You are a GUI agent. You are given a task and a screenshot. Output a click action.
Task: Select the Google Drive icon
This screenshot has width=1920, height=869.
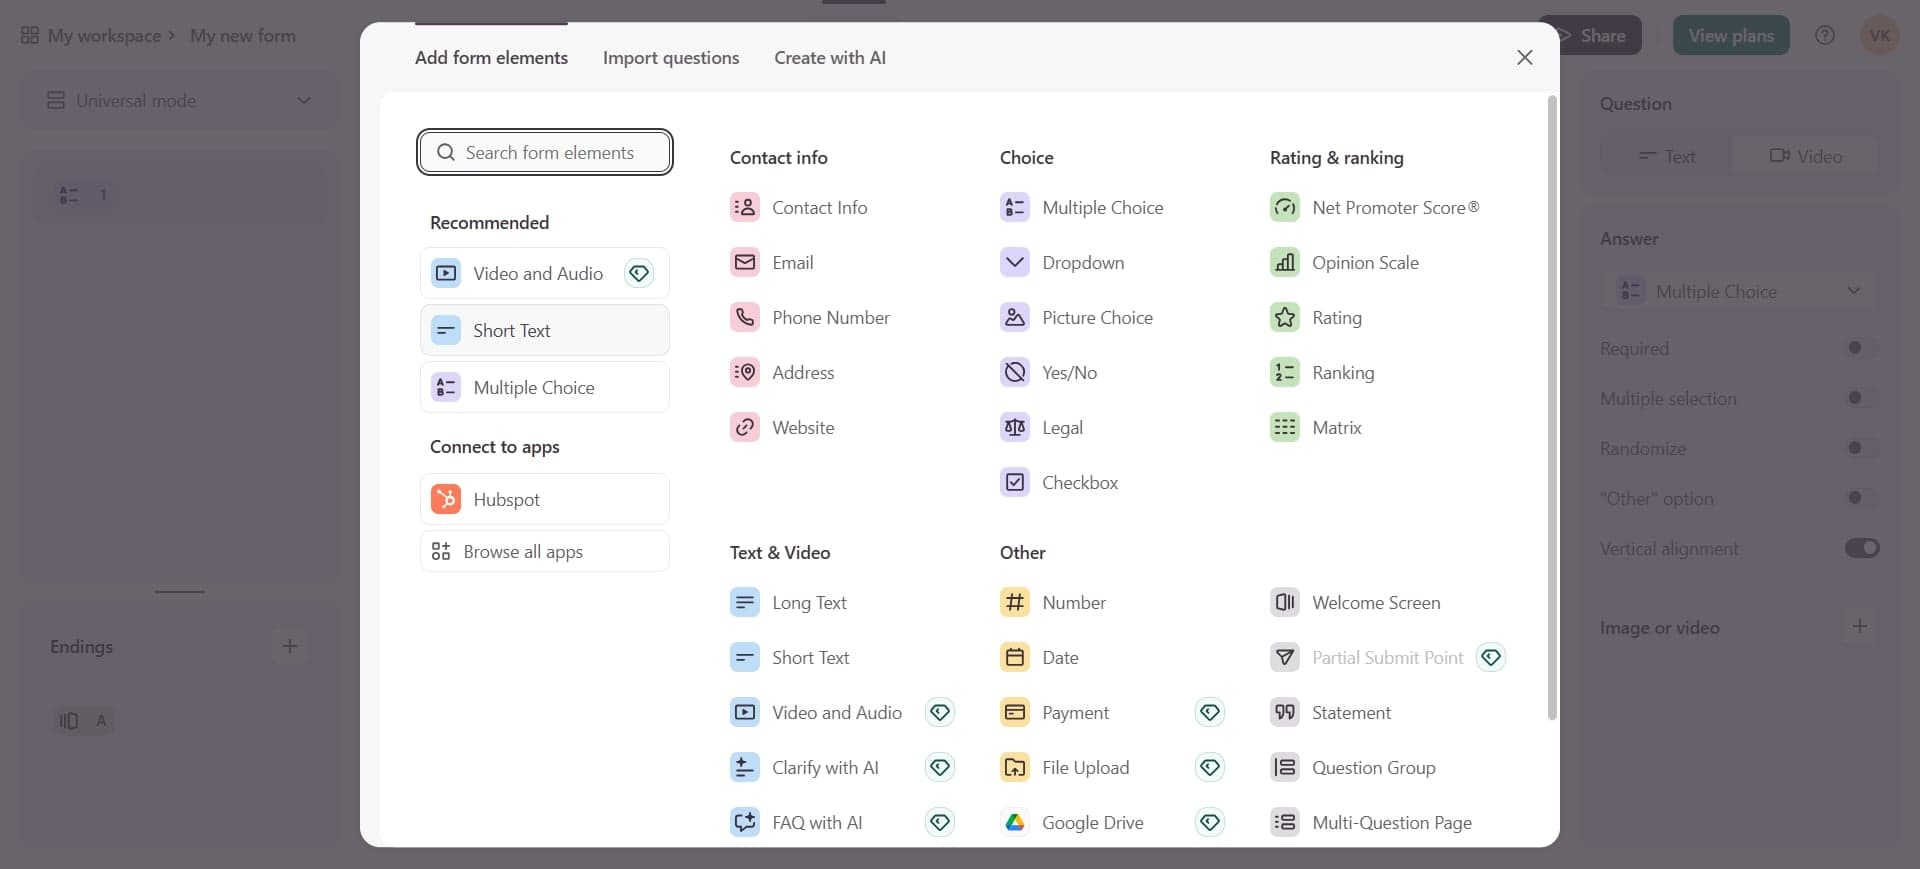pyautogui.click(x=1014, y=823)
